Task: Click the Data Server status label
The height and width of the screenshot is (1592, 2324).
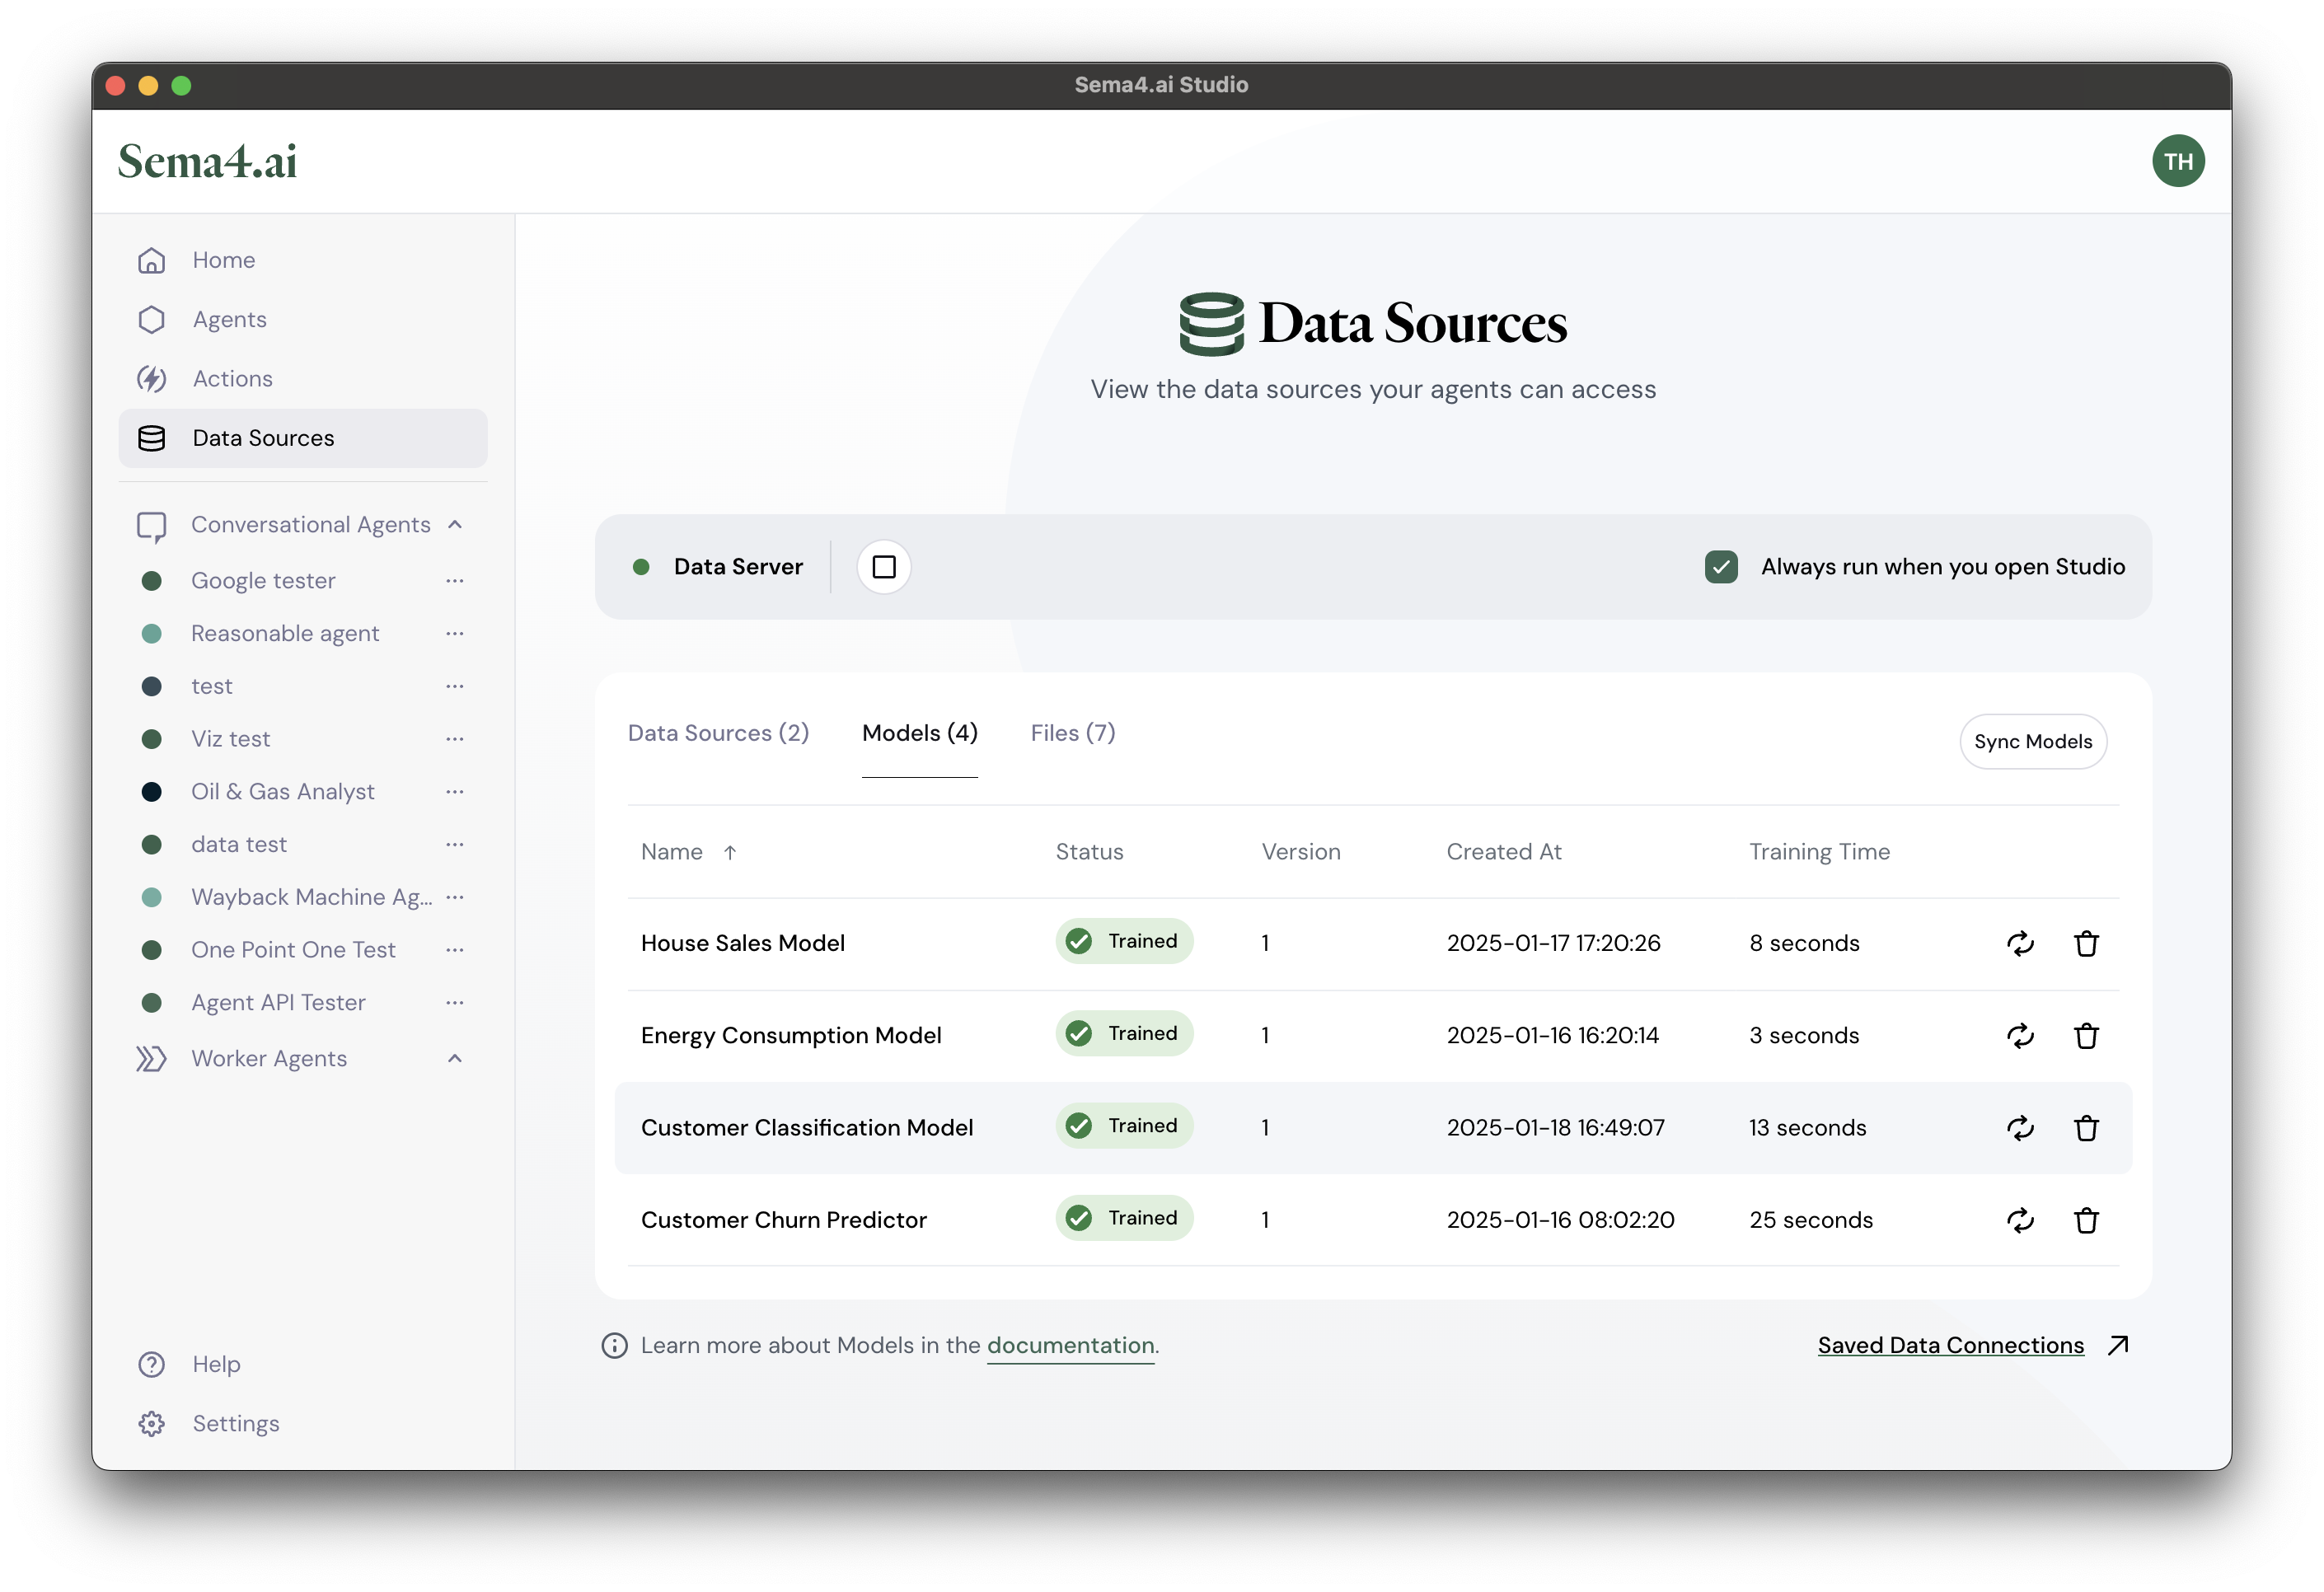Action: (x=738, y=567)
